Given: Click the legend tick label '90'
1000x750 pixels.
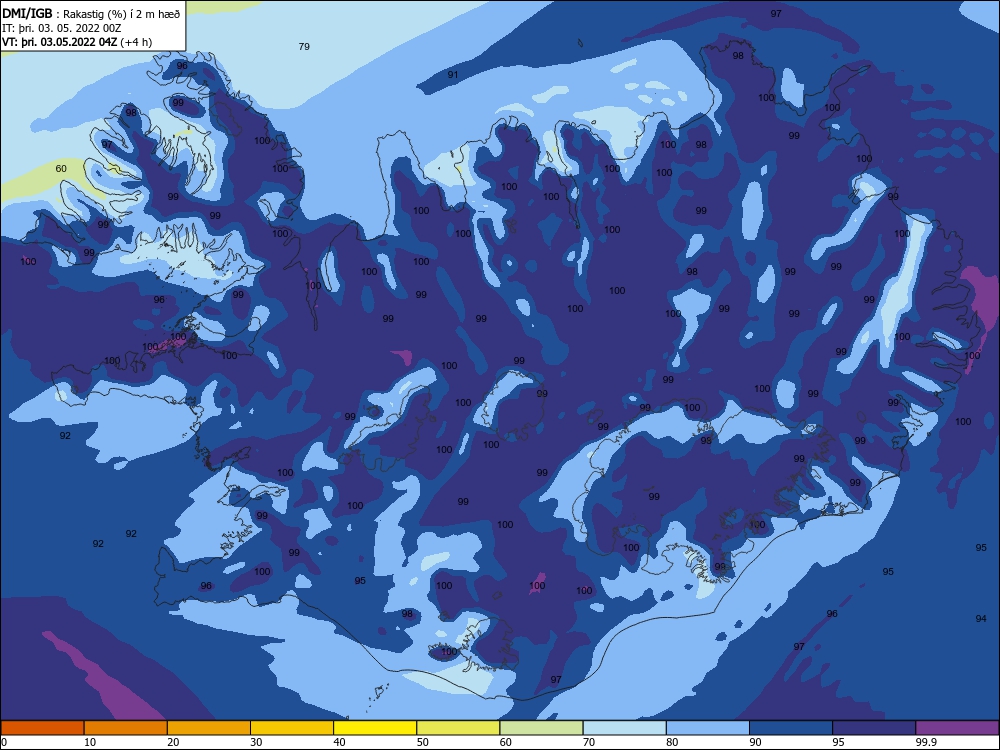Looking at the screenshot, I should pos(756,742).
